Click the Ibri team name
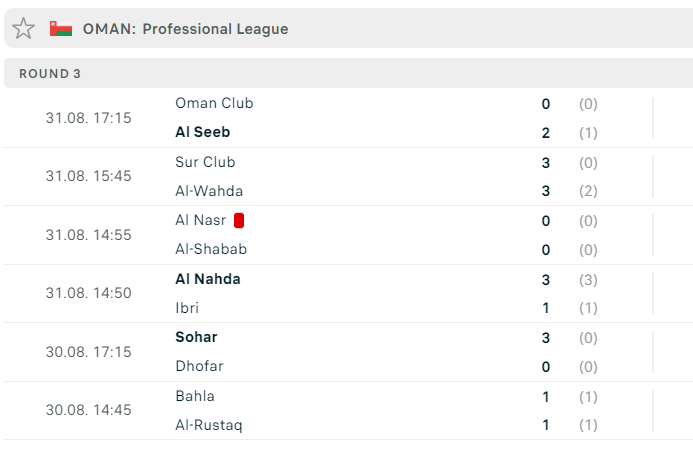Screen dimensions: 693x450 pos(187,308)
